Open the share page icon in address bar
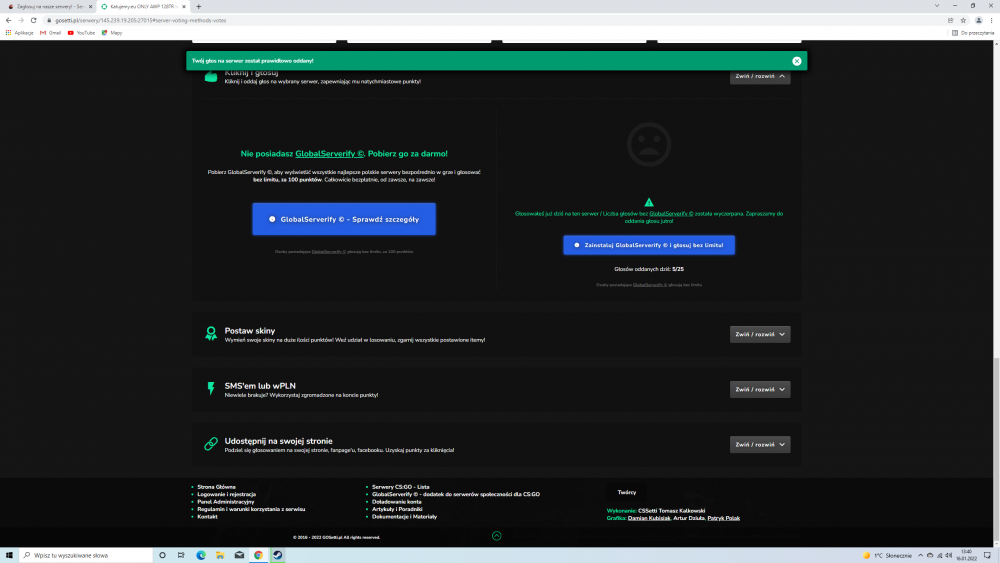The image size is (1000, 563). [x=950, y=20]
